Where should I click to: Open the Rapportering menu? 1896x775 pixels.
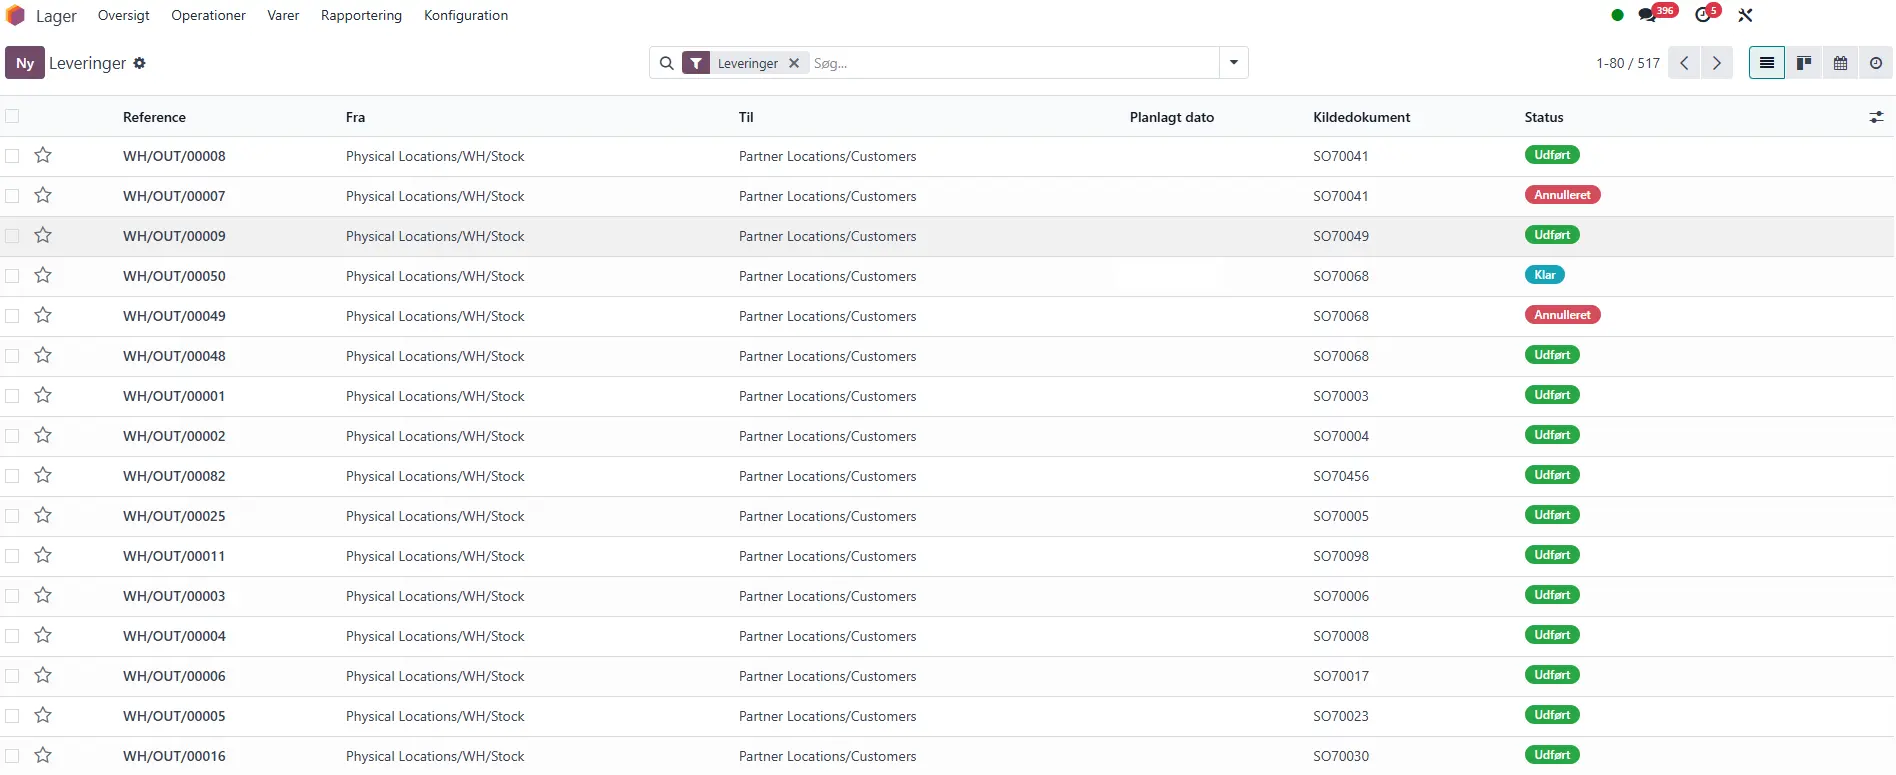[361, 15]
